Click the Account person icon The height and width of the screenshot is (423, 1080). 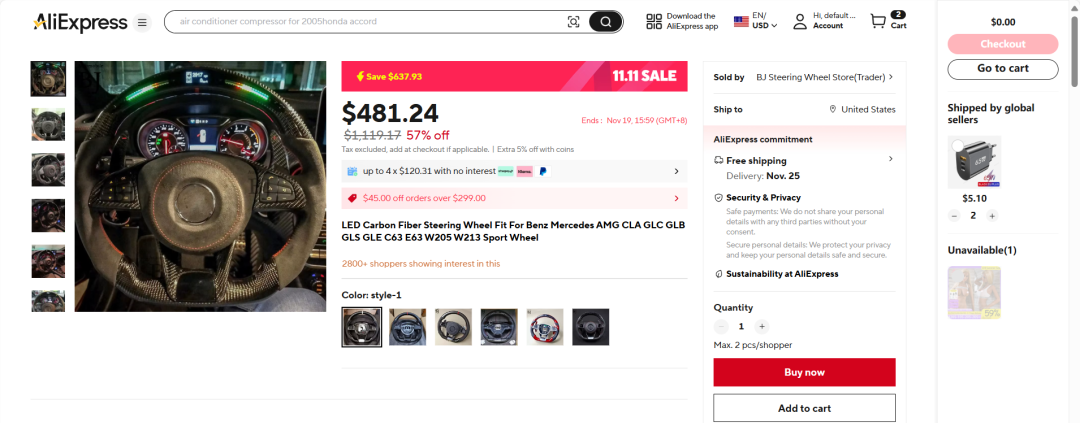(799, 21)
